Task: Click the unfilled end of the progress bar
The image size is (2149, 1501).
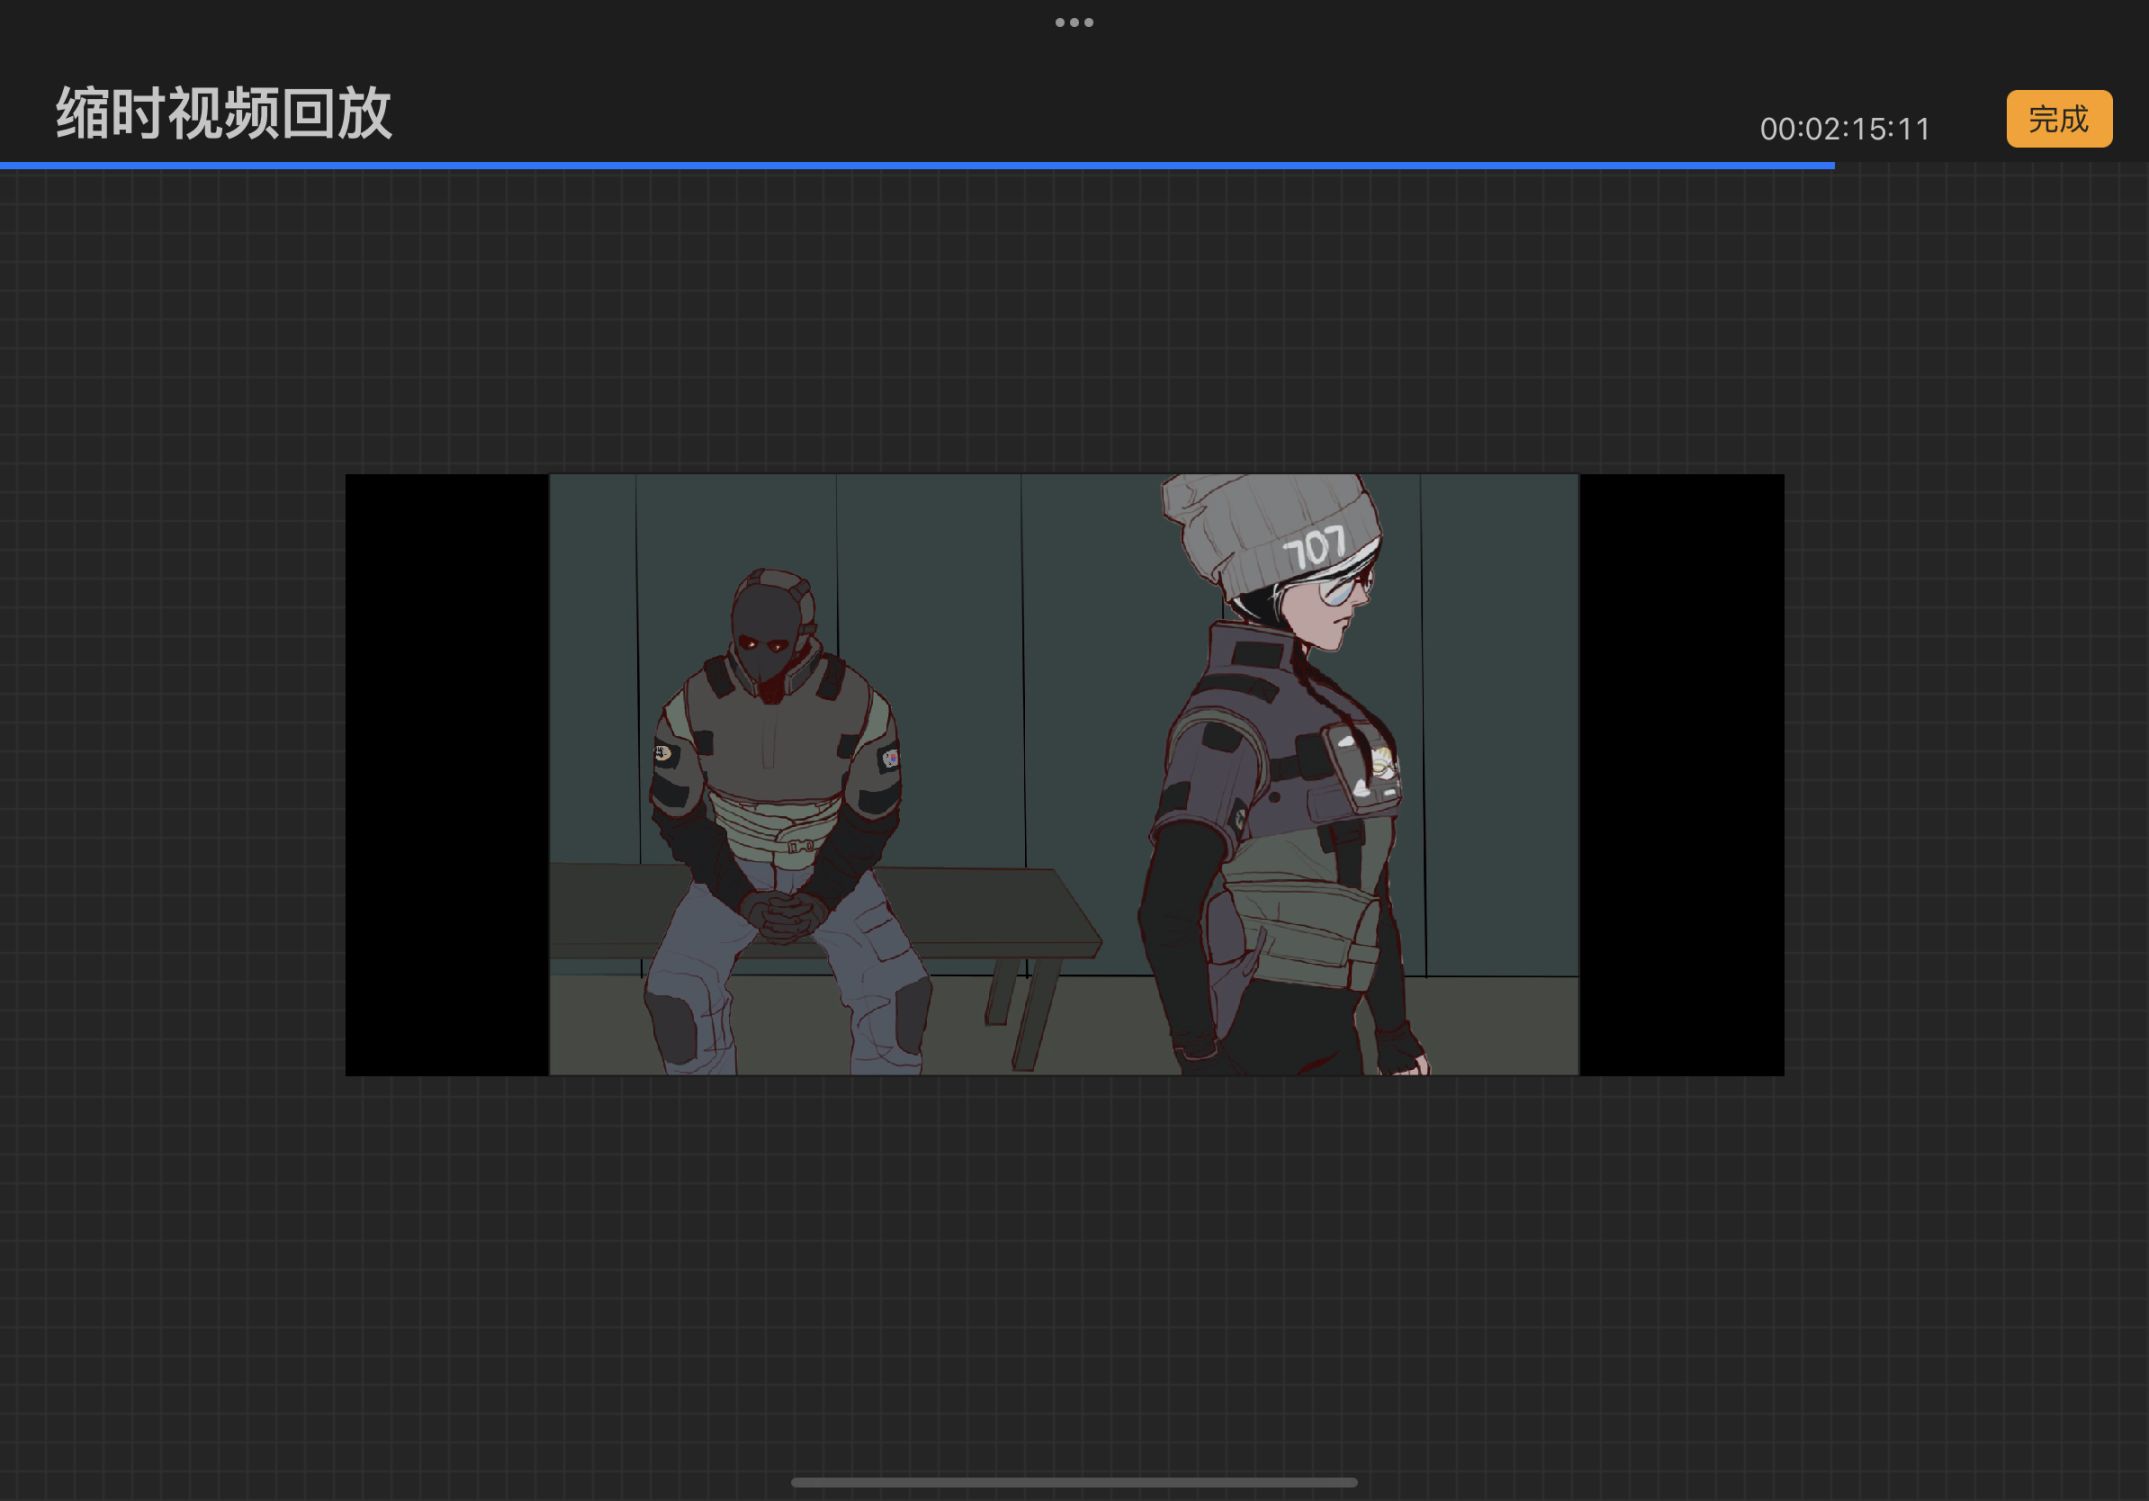Action: pyautogui.click(x=1990, y=165)
